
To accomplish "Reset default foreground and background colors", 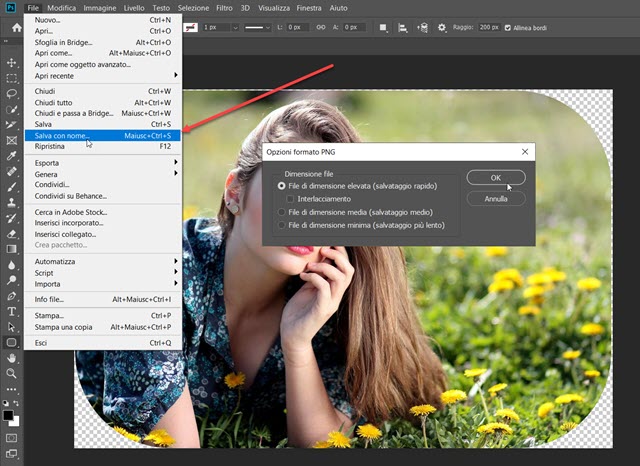I will pyautogui.click(x=6, y=403).
